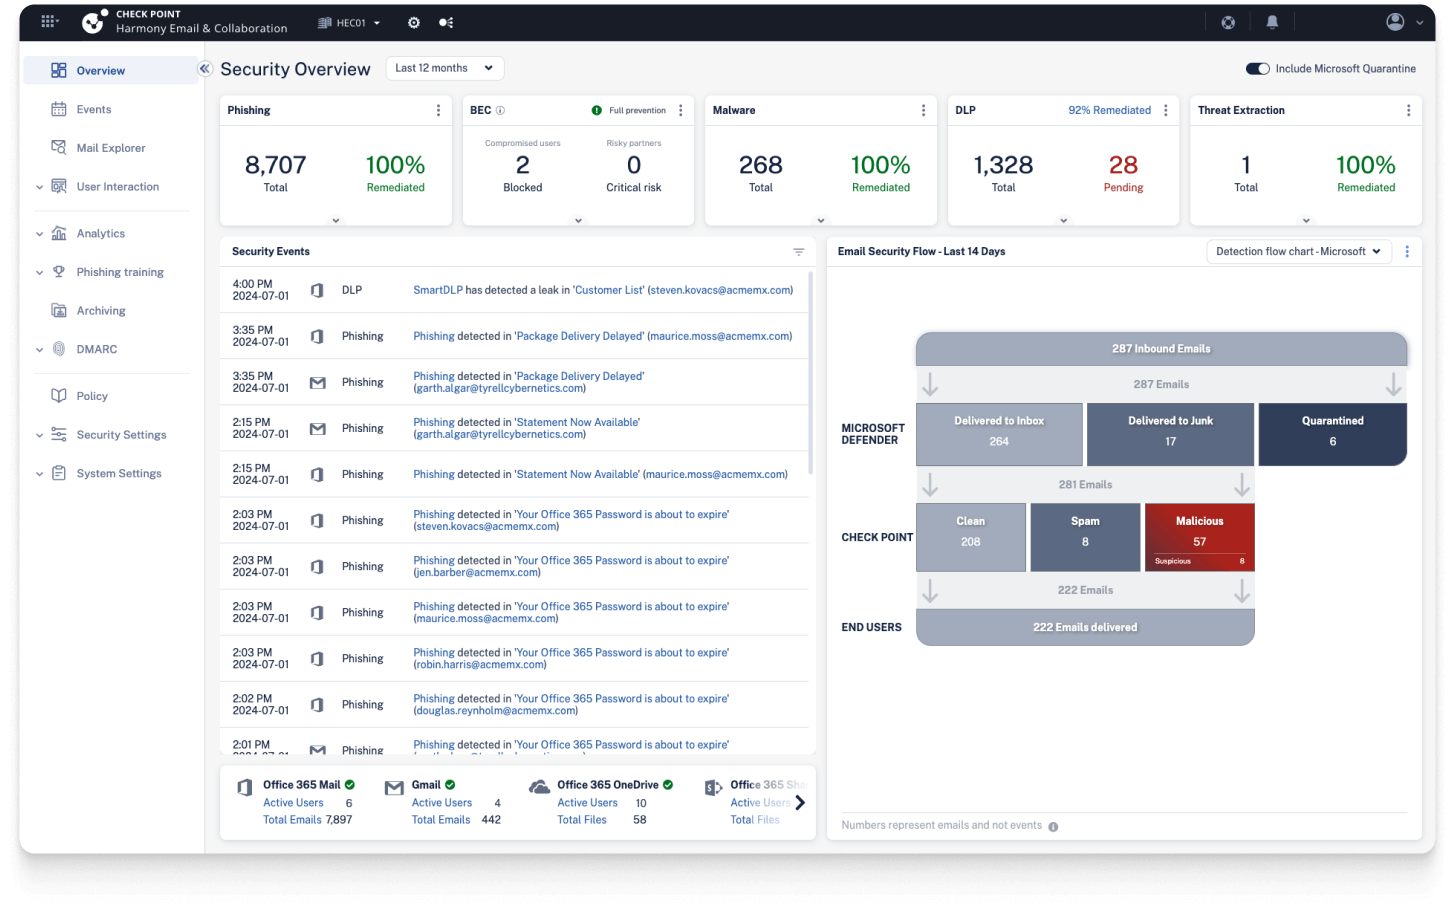Image resolution: width=1455 pixels, height=923 pixels.
Task: Expand the Phishing card chevron
Action: [336, 220]
